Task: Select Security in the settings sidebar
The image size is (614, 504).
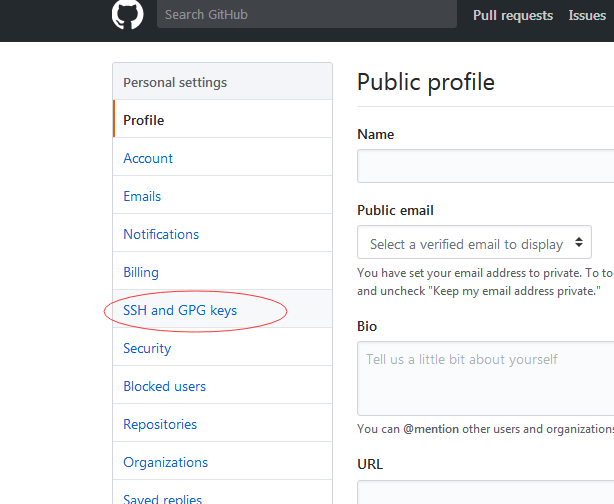Action: (x=147, y=348)
